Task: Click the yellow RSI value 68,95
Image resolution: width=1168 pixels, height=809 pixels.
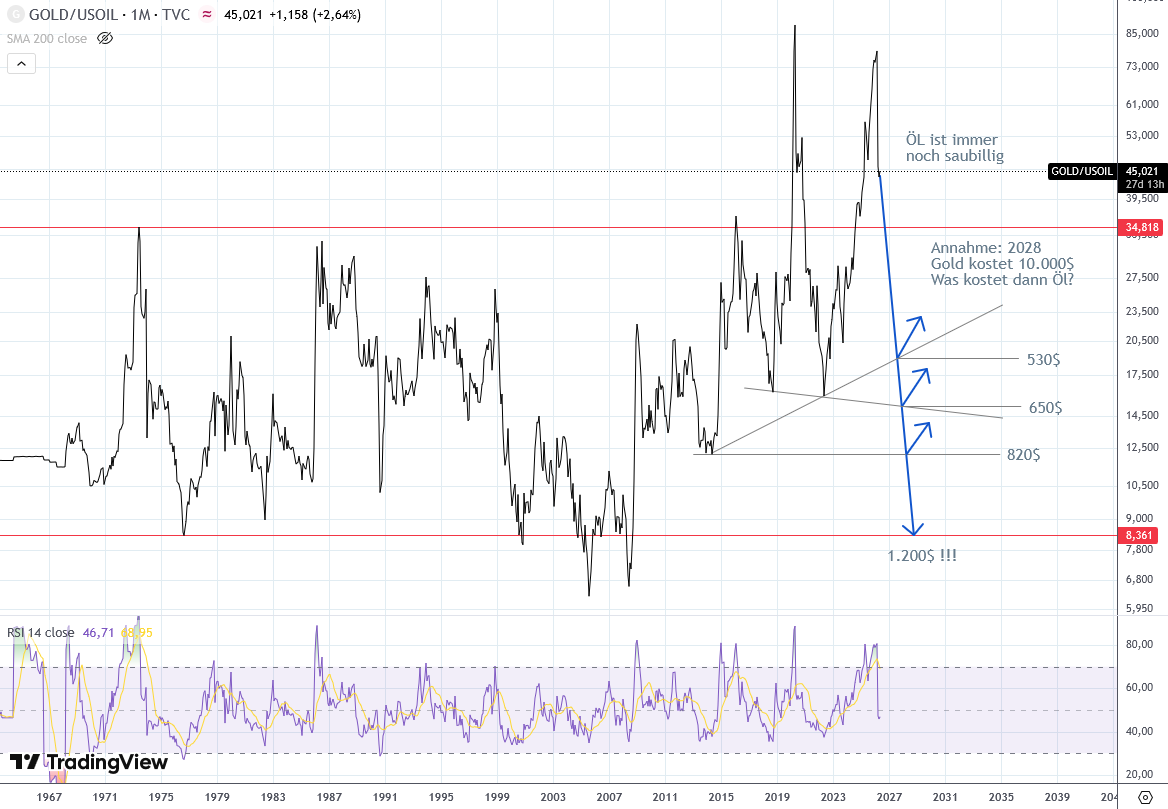Action: click(137, 632)
